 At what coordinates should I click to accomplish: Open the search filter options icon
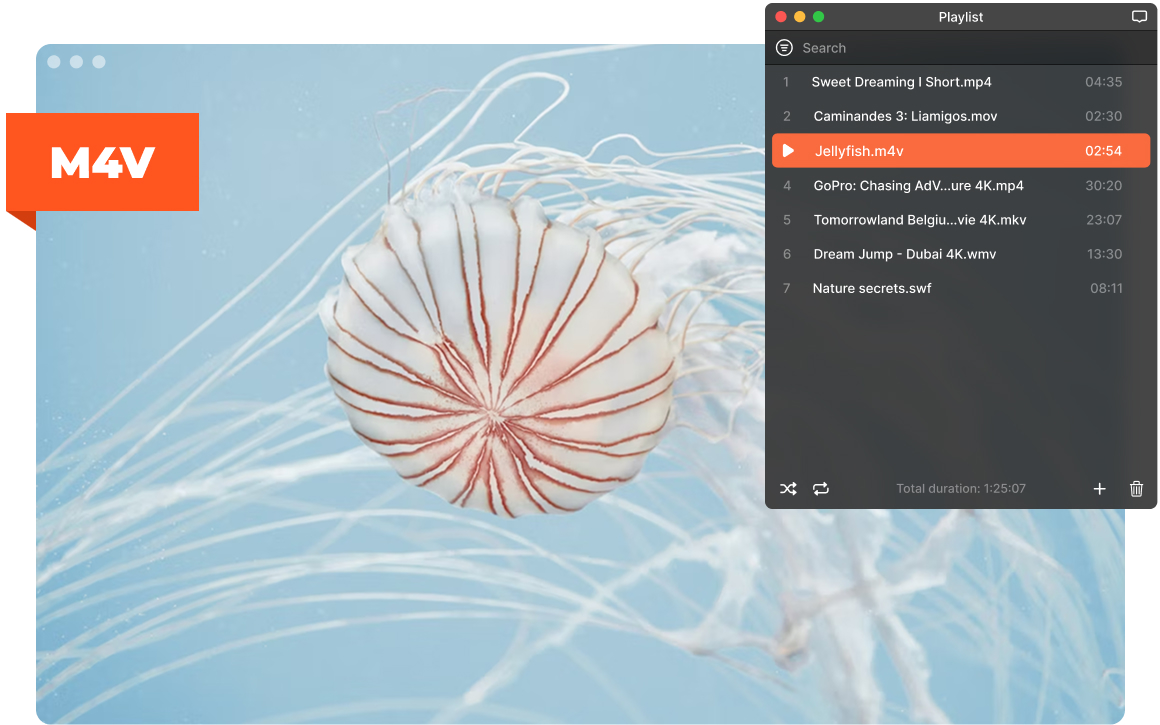point(784,48)
